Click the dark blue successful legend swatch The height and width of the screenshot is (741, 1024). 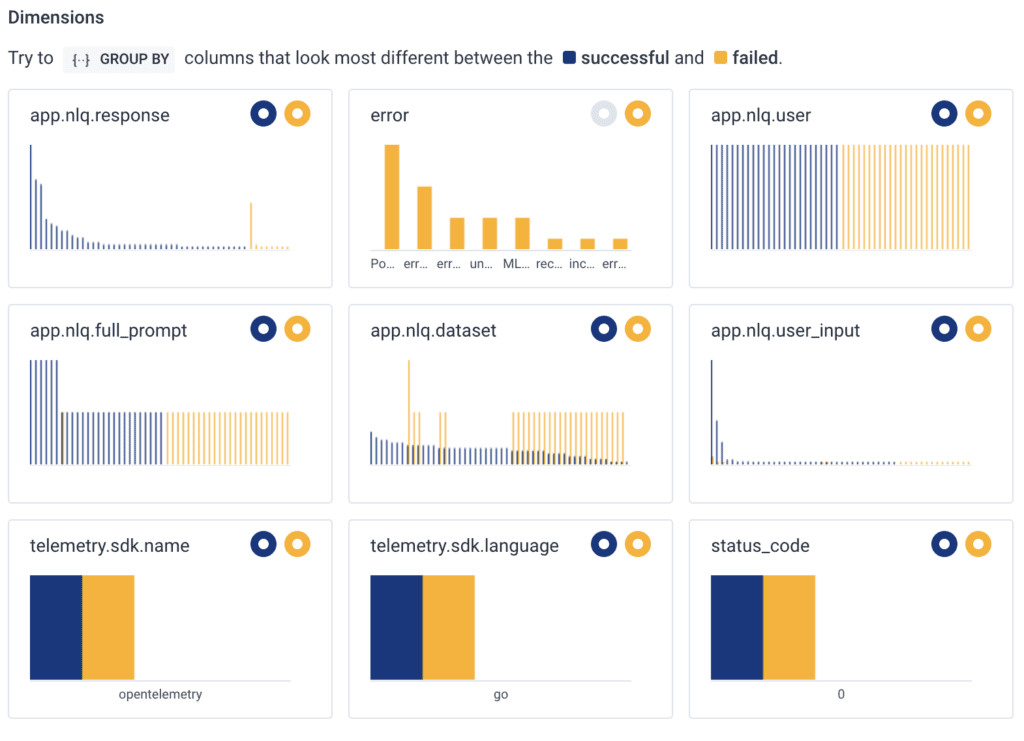coord(569,58)
